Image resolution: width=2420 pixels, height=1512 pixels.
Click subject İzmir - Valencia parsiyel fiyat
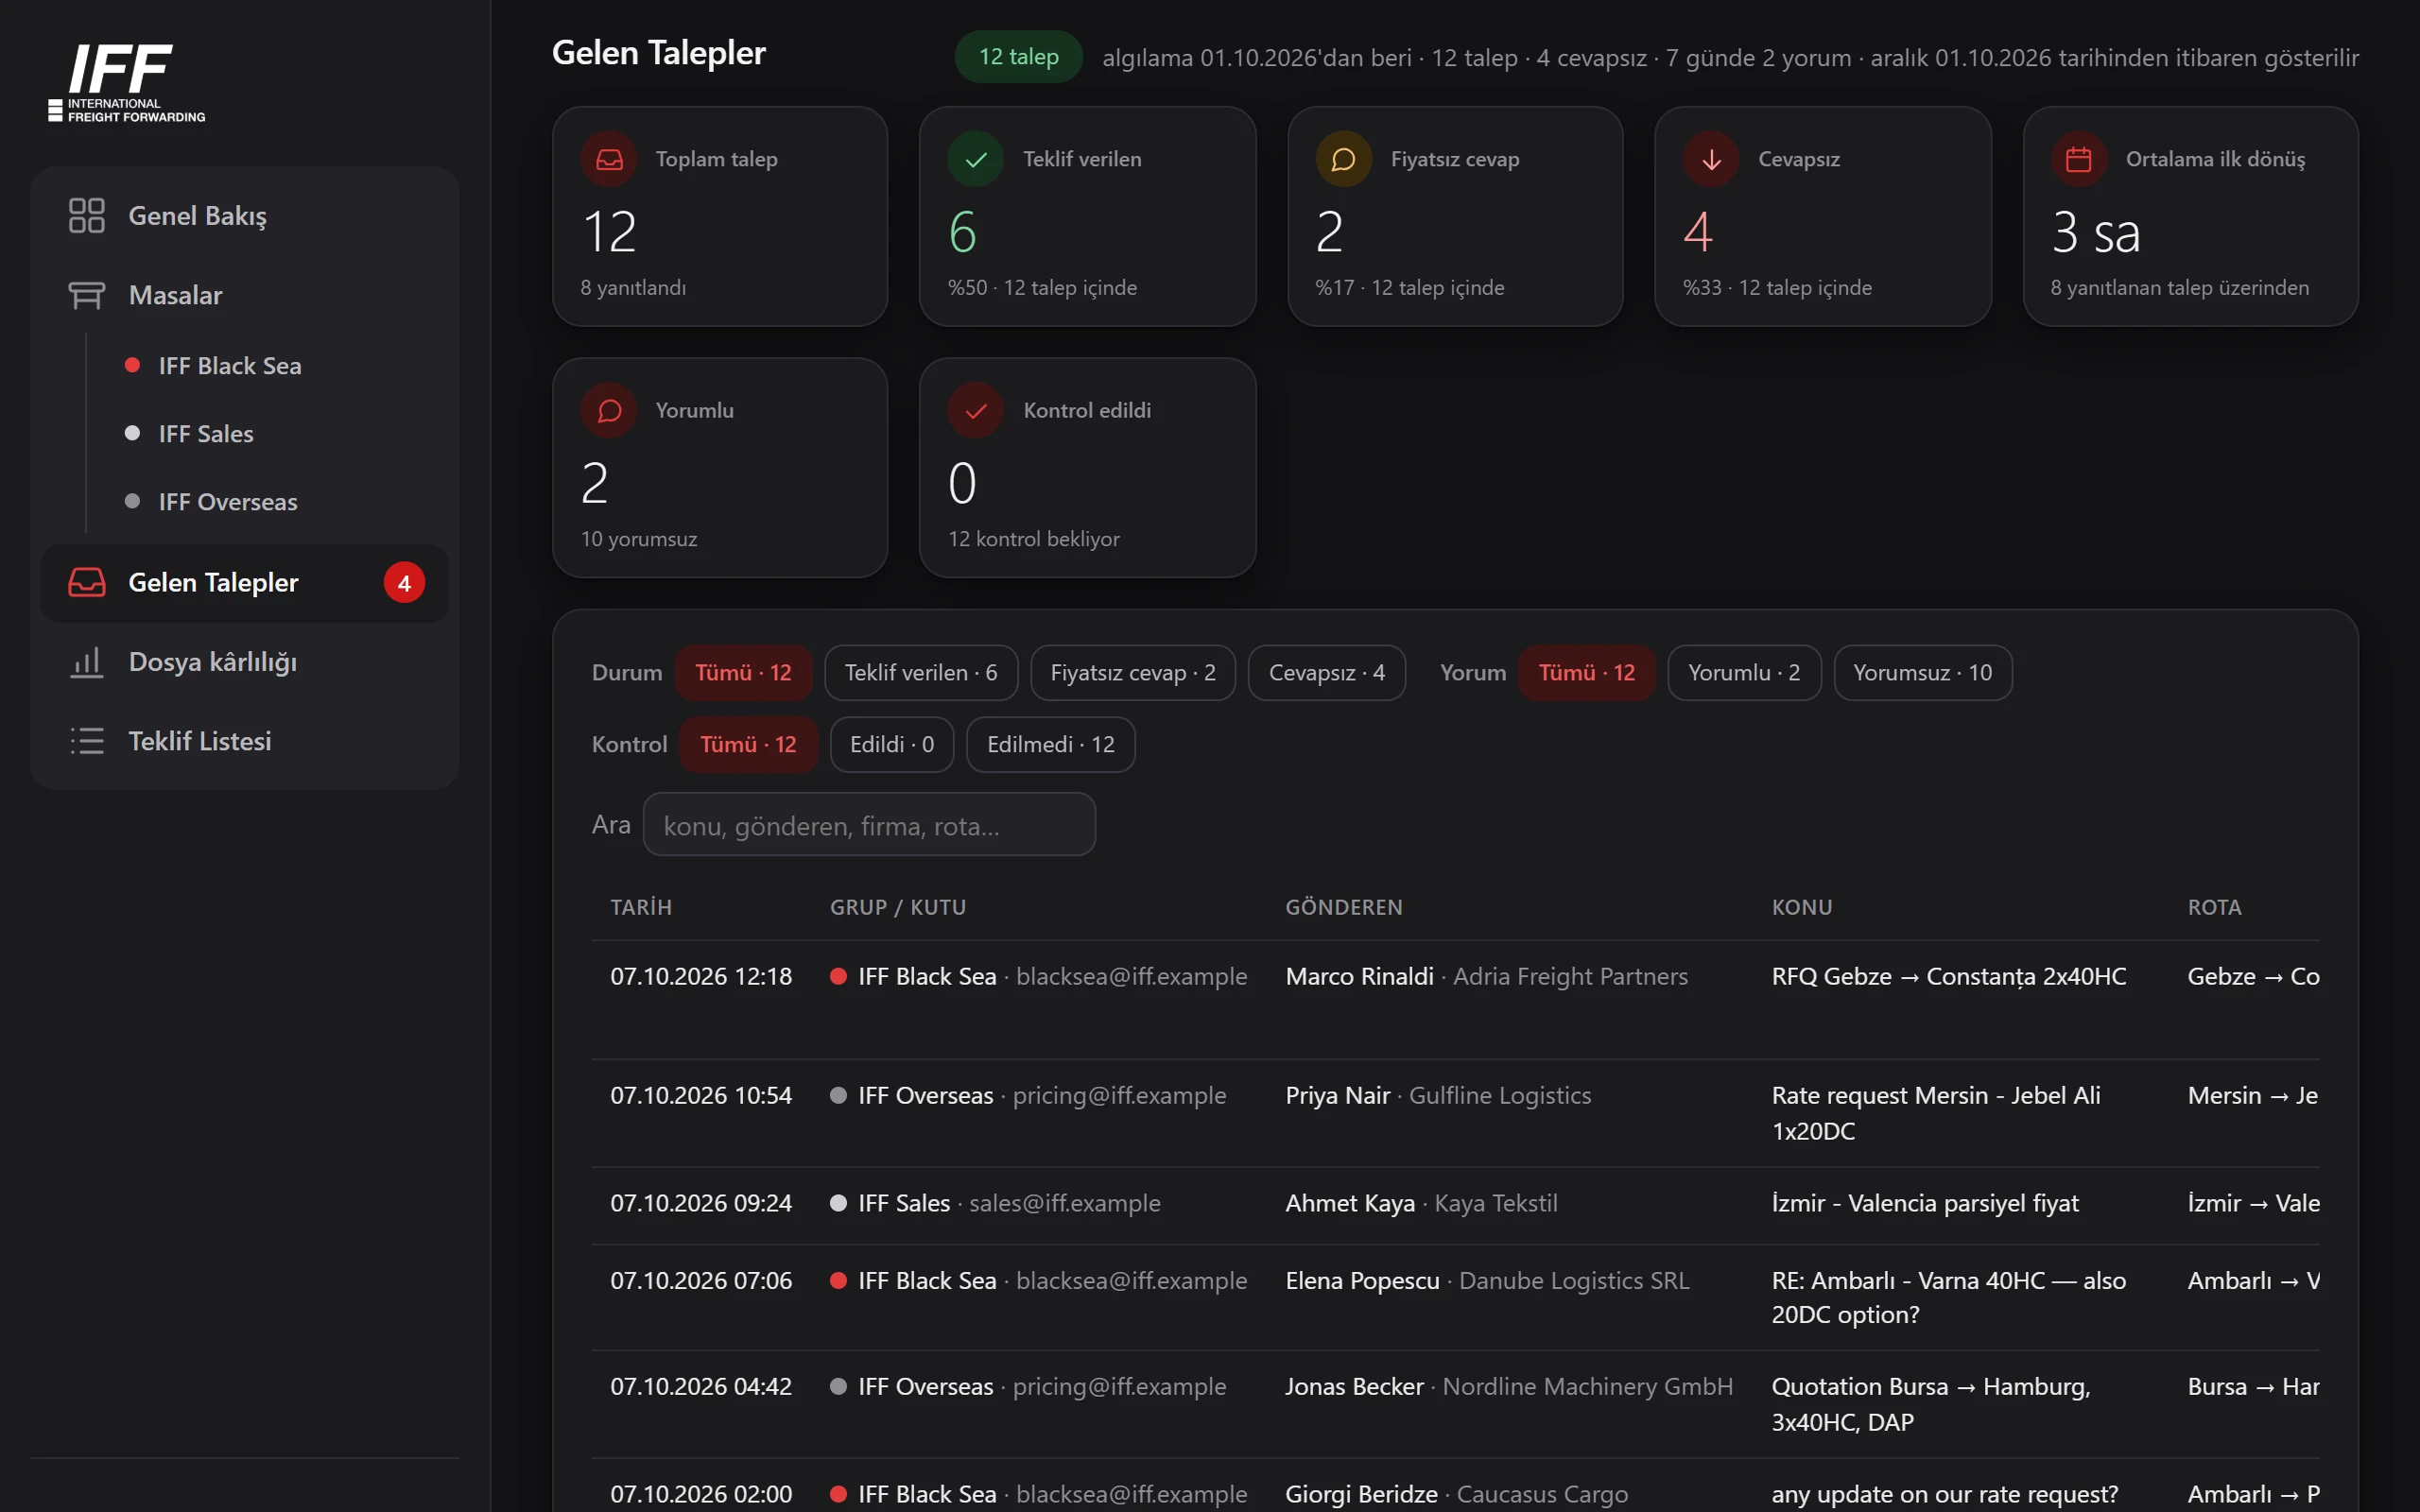[1924, 1203]
